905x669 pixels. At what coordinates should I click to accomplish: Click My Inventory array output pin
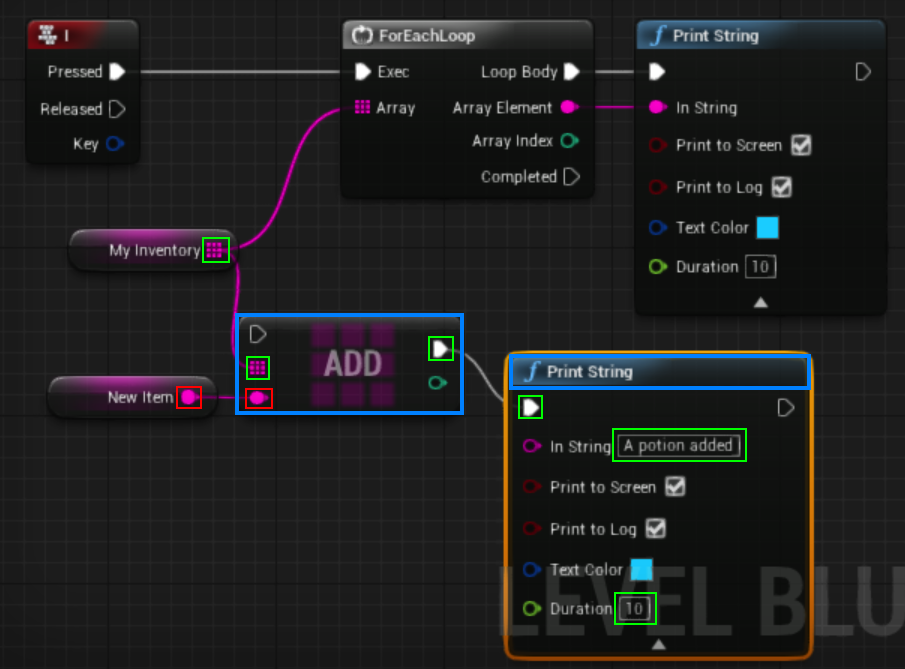(x=215, y=250)
